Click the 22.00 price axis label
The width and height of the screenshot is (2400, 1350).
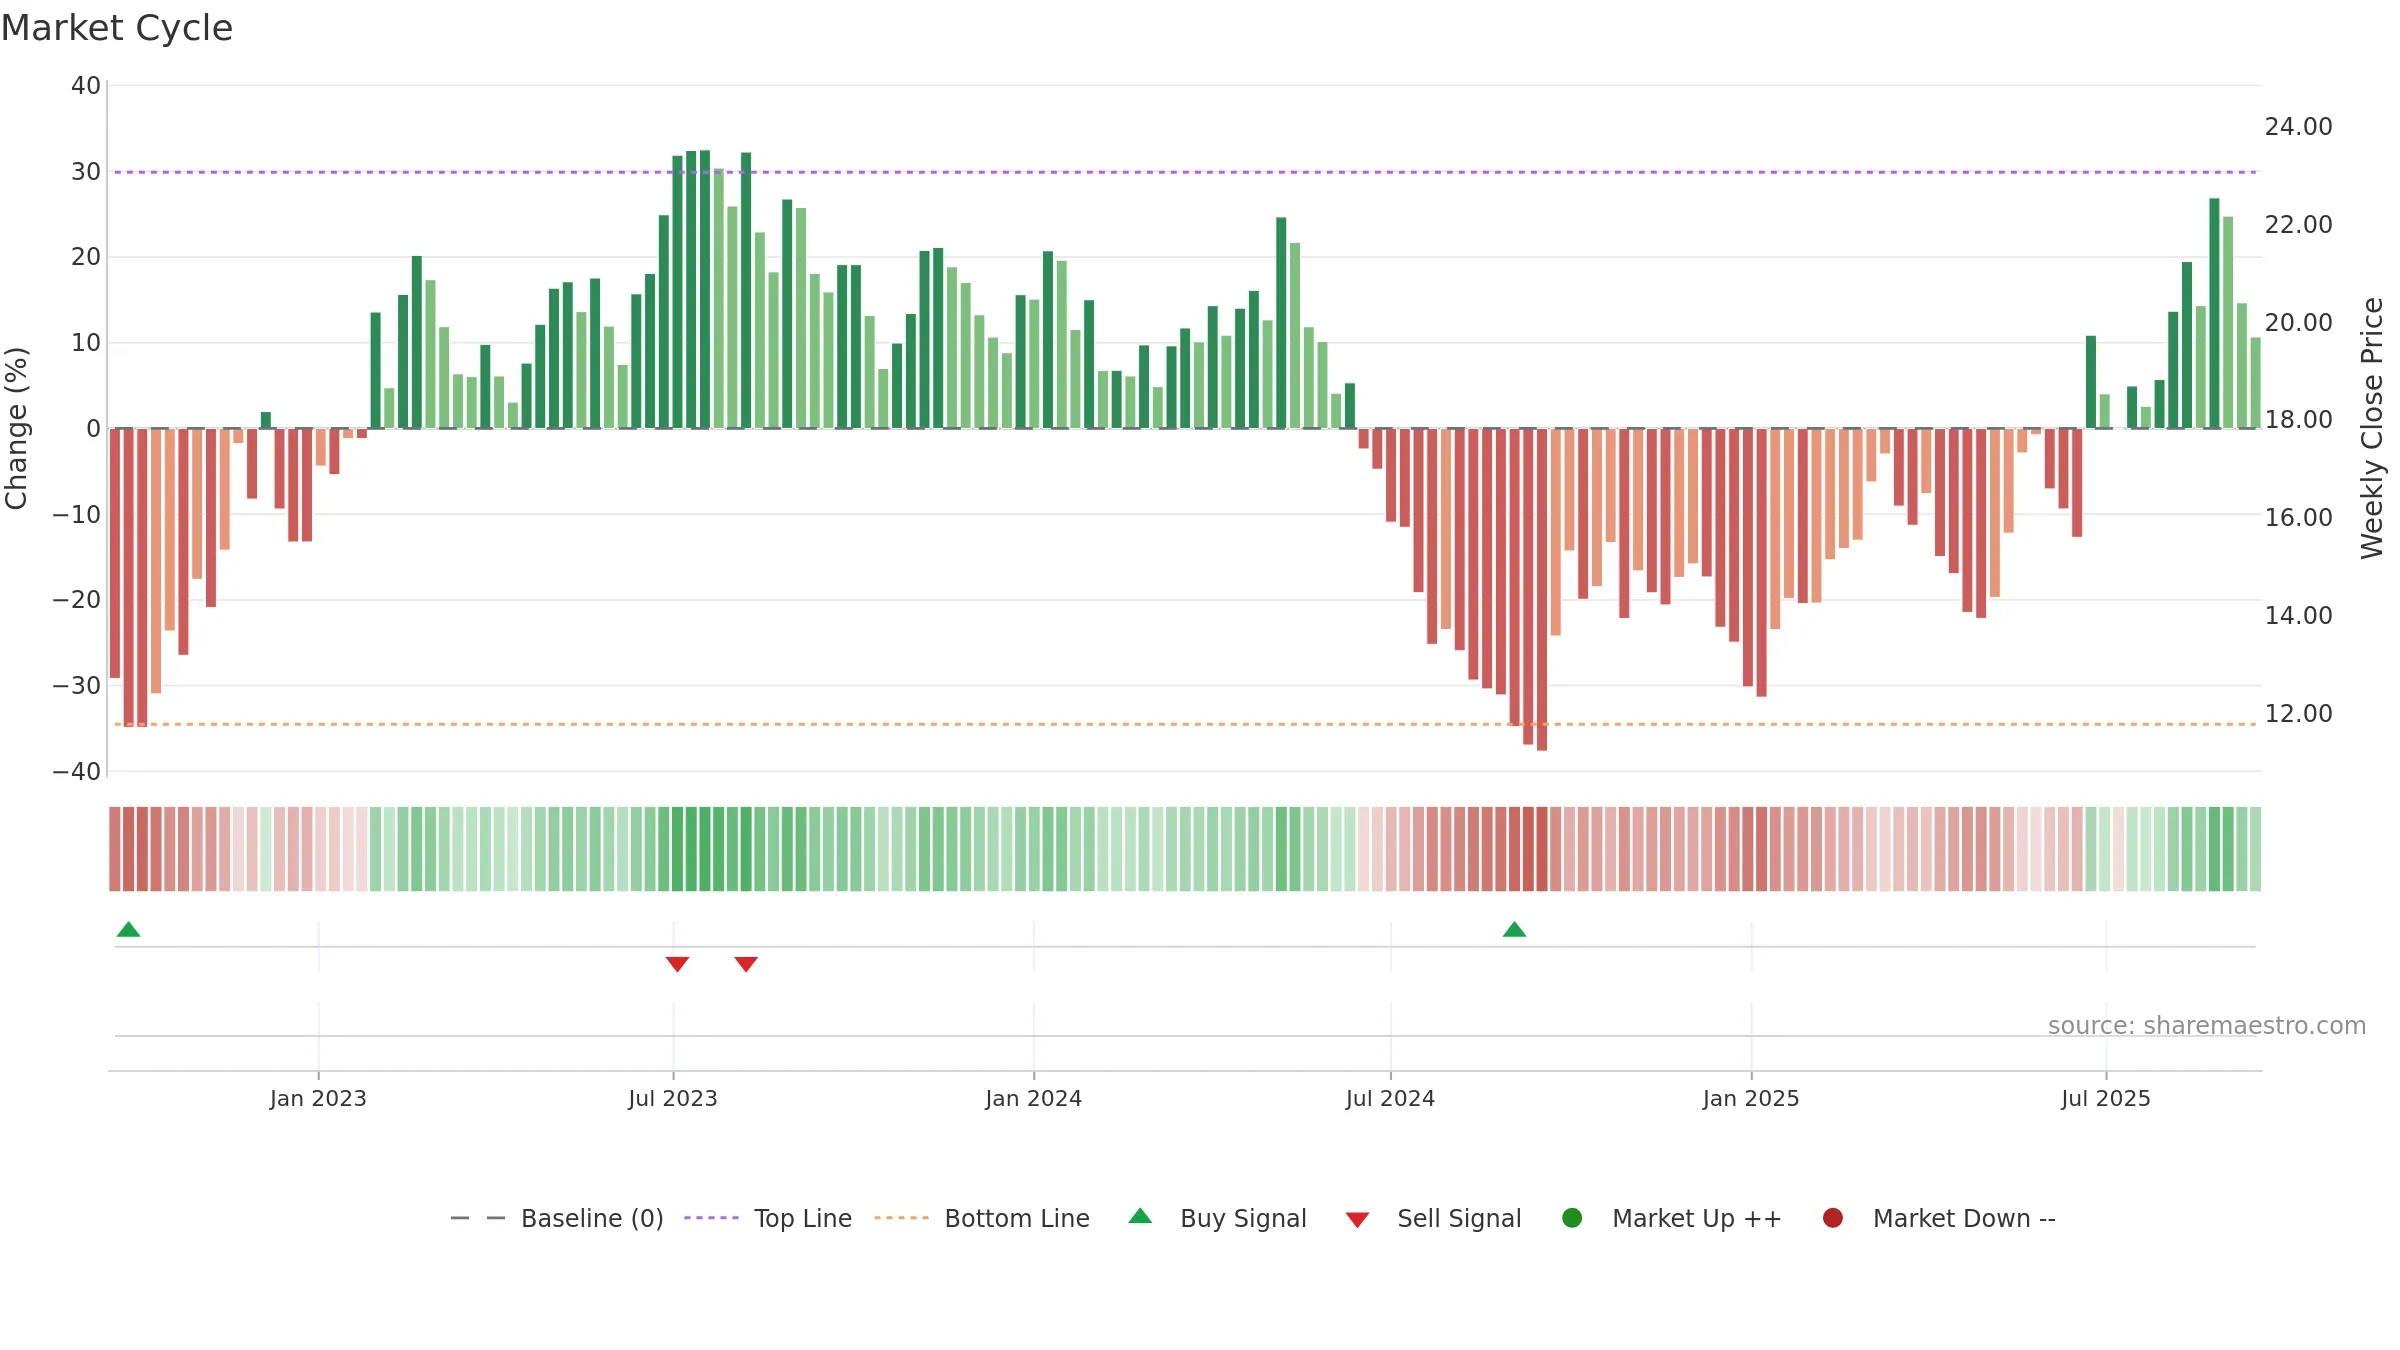tap(2298, 225)
